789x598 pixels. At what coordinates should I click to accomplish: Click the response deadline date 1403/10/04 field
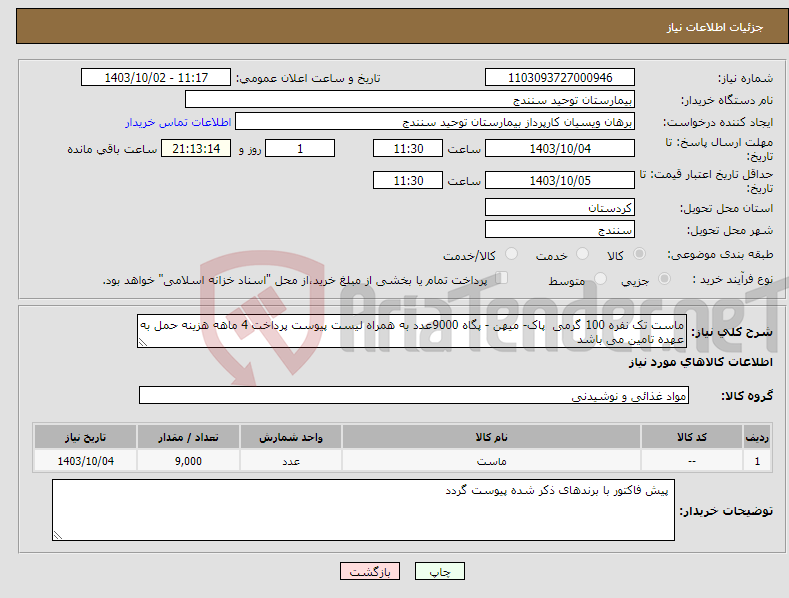pos(560,148)
